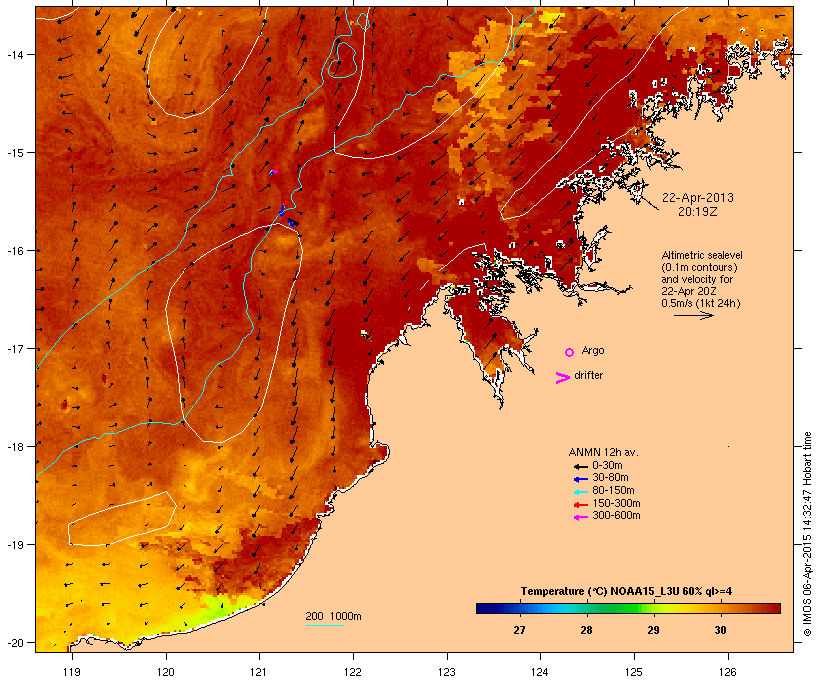The height and width of the screenshot is (680, 820).
Task: Click the colorbar value 29
Action: click(653, 630)
